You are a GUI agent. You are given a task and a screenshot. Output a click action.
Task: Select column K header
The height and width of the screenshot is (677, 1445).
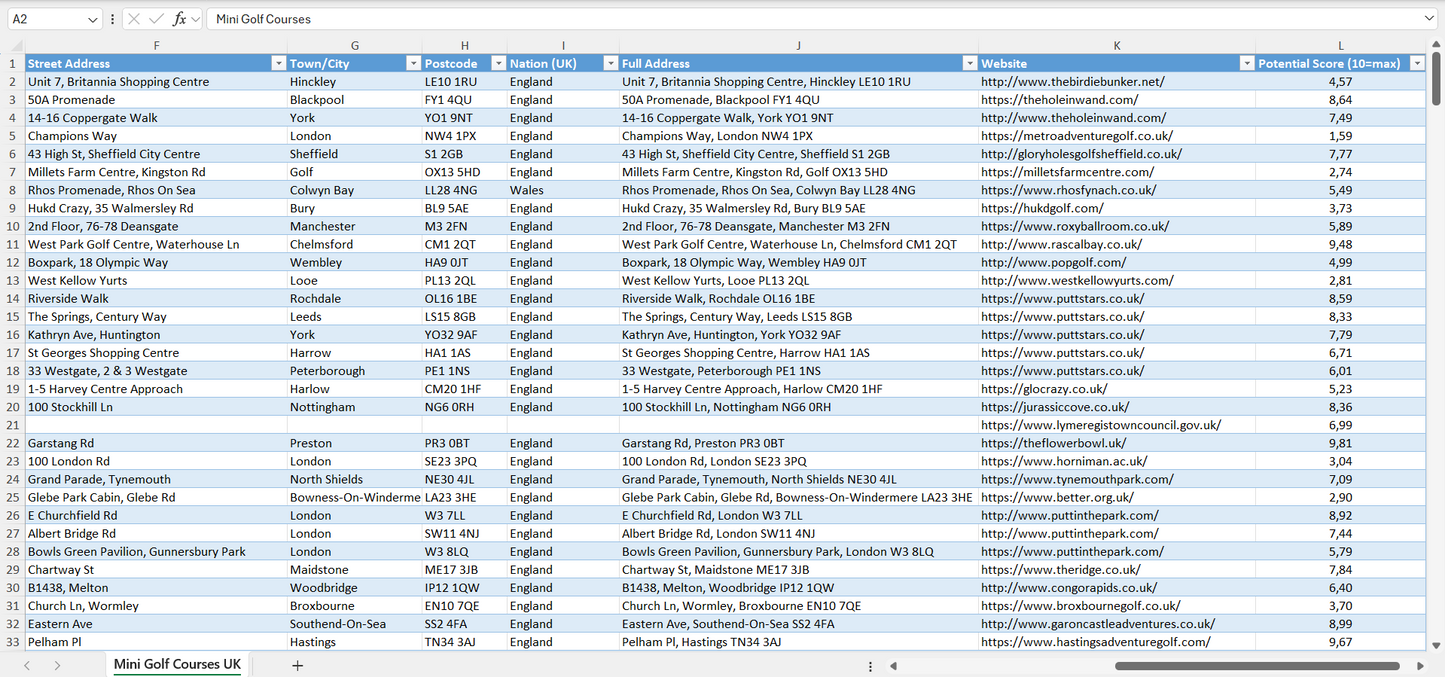[x=1116, y=46]
